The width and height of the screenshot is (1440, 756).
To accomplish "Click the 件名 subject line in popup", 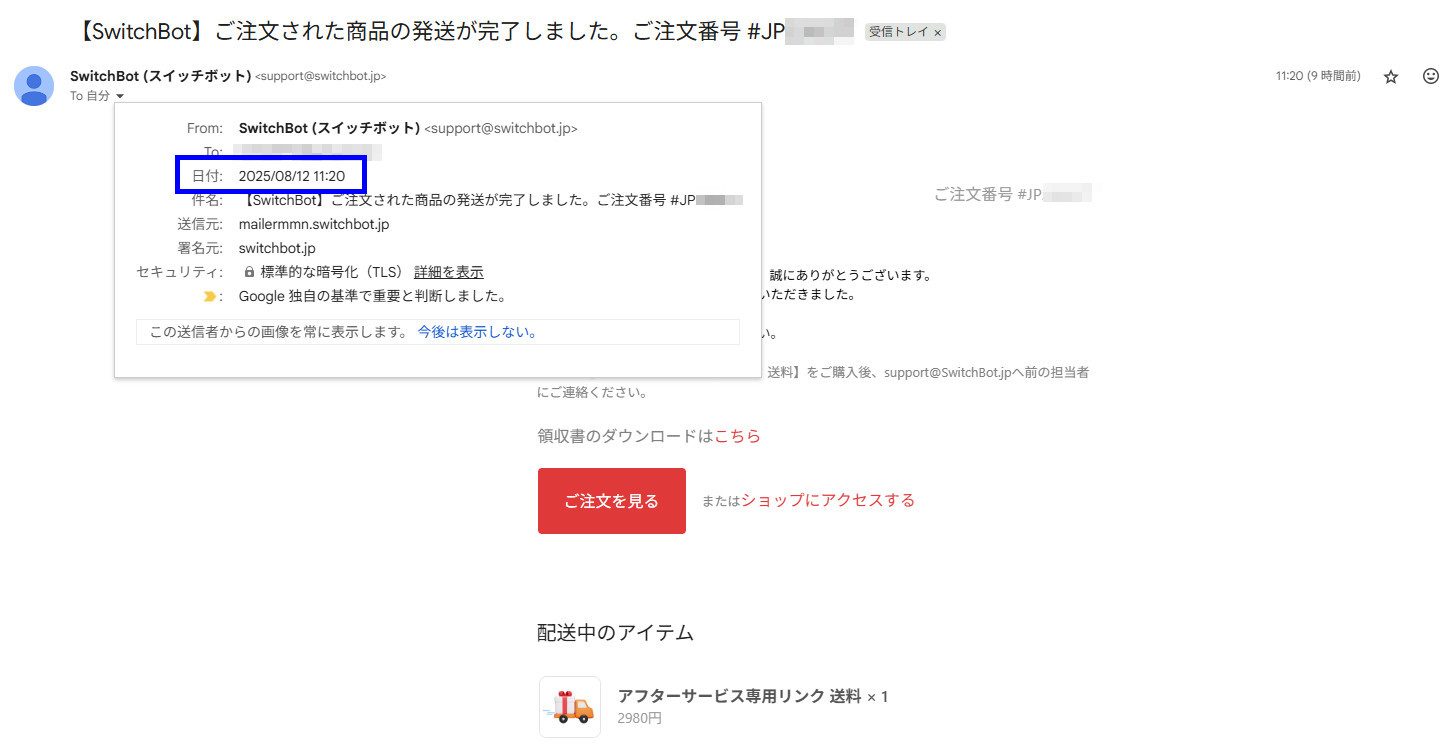I will click(491, 200).
